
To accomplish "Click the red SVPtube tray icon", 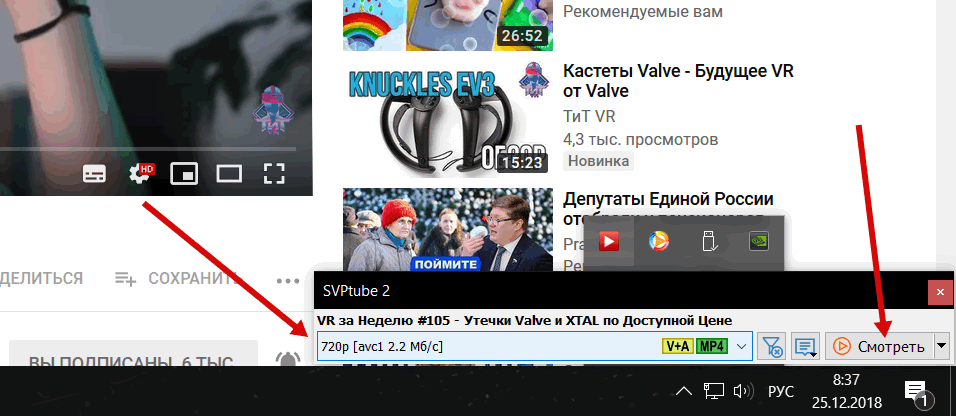I will click(x=608, y=242).
